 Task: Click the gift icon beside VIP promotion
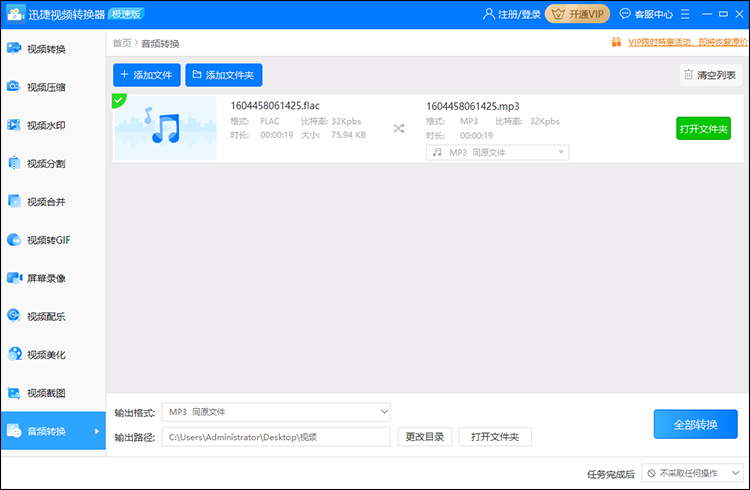pos(616,42)
